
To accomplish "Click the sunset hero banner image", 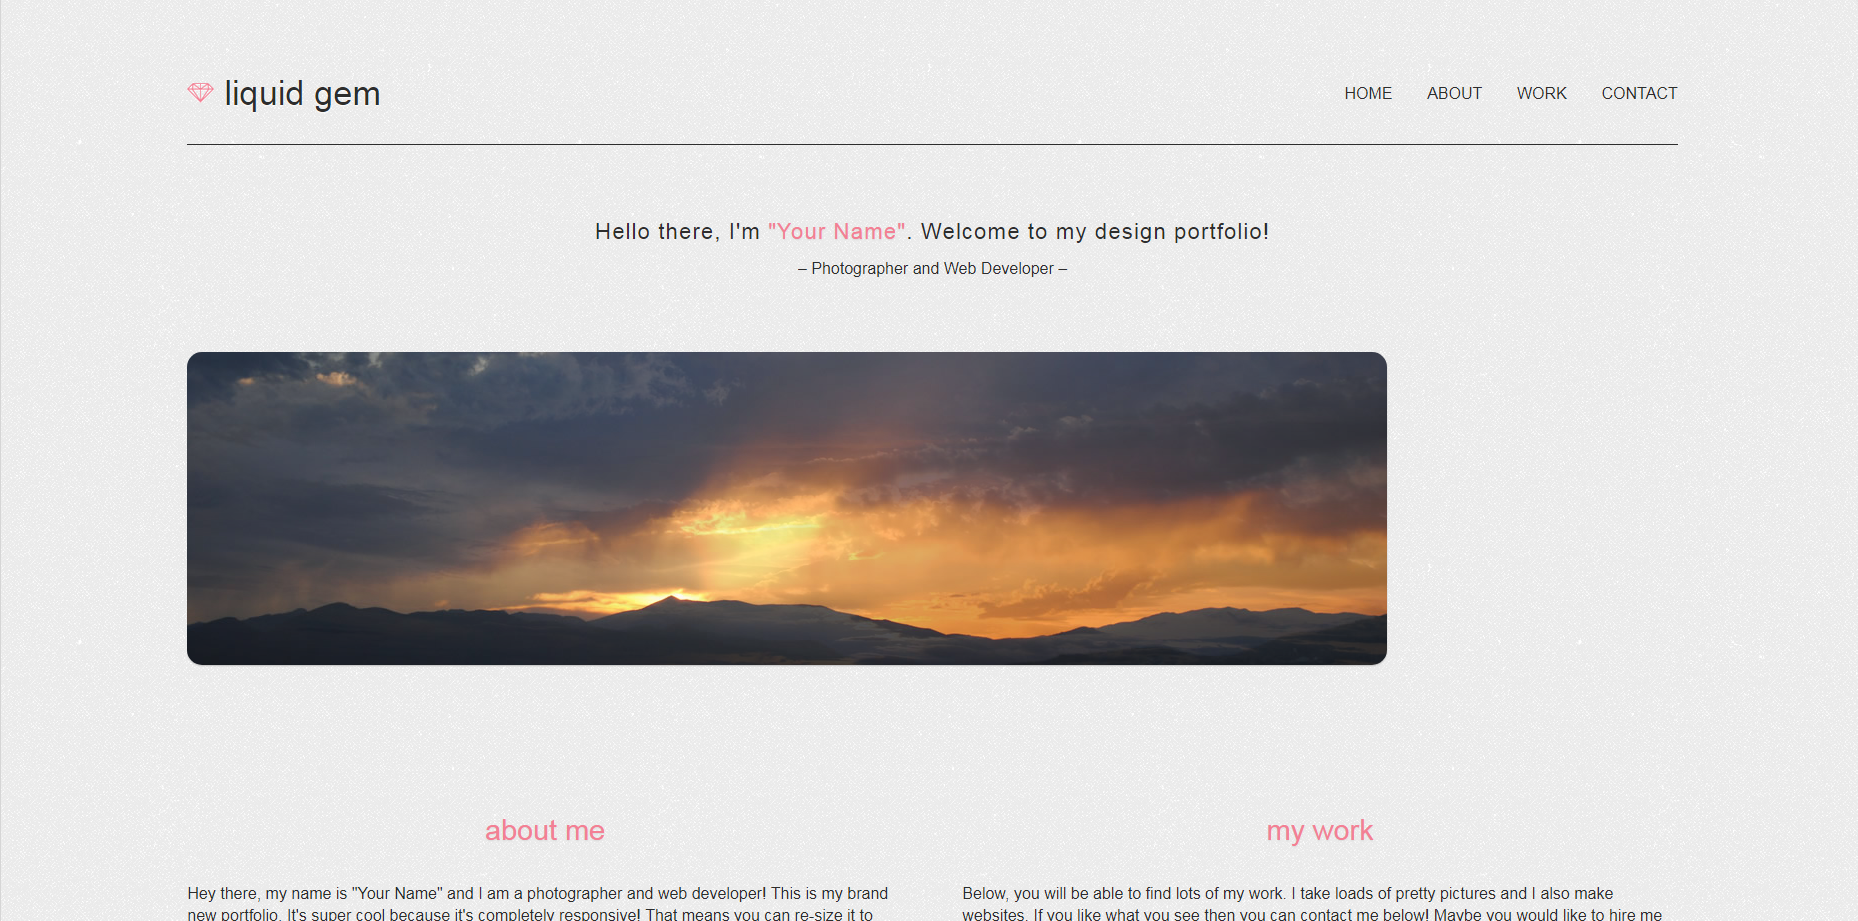I will 787,508.
